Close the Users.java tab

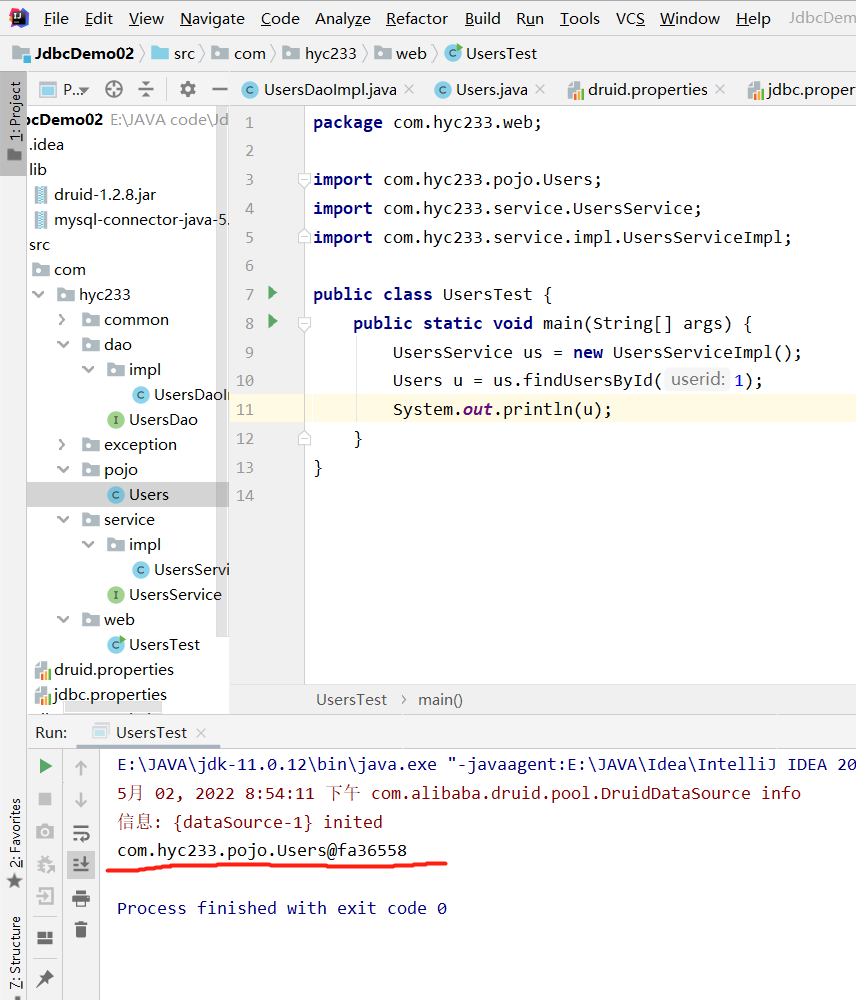click(540, 89)
